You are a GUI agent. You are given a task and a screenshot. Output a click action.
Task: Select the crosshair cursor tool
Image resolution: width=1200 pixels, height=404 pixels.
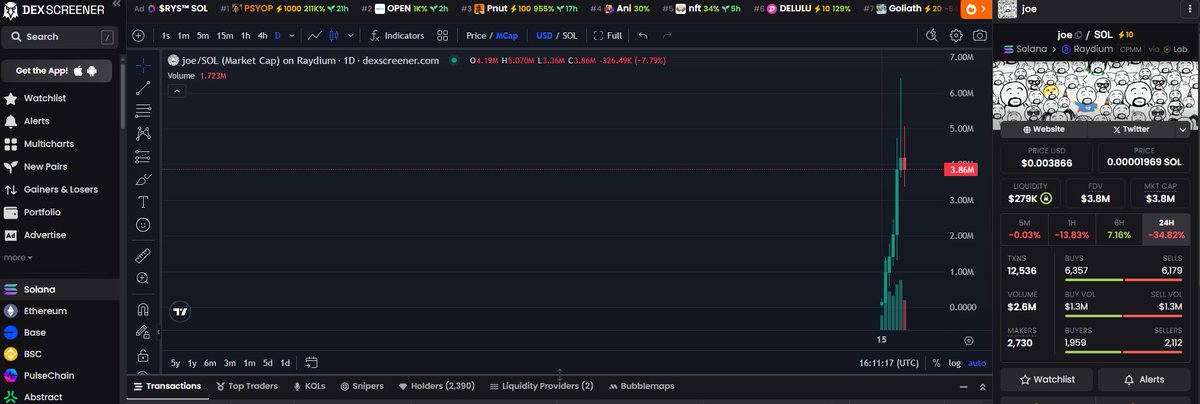(143, 66)
